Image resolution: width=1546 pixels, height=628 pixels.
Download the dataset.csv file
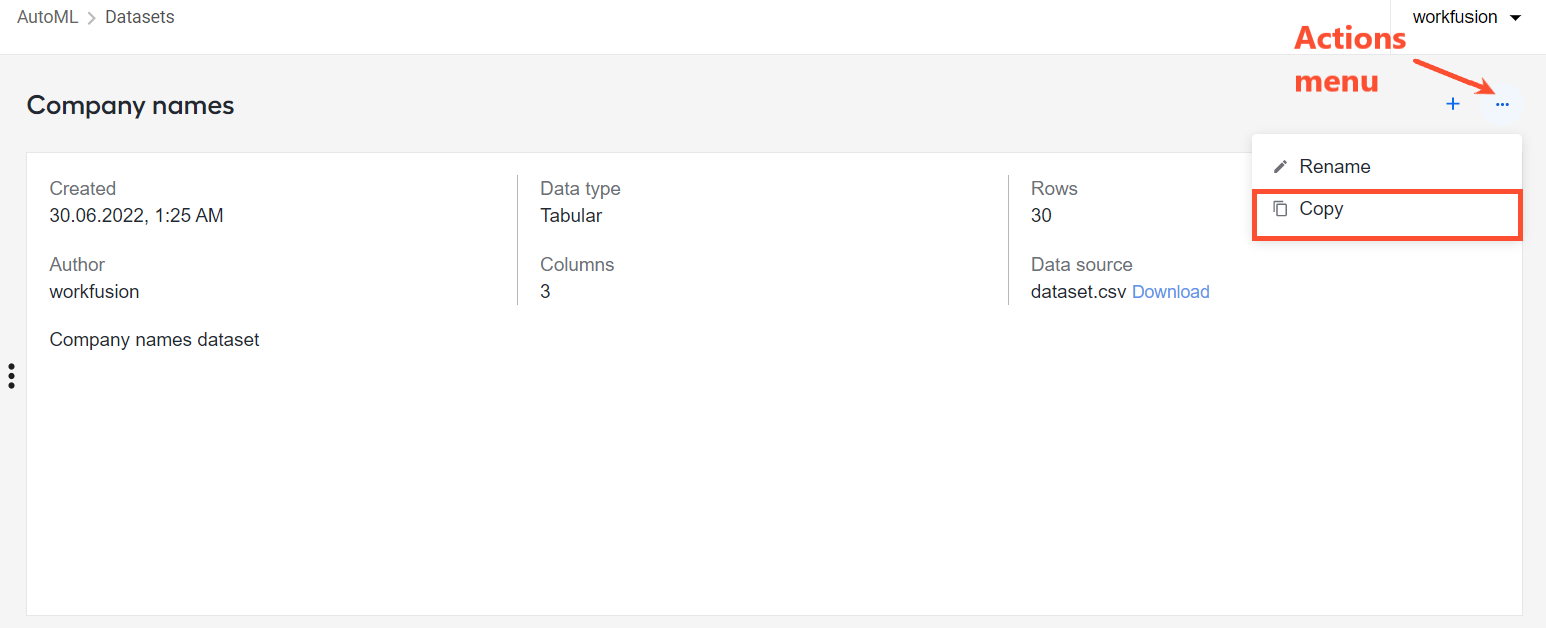coord(1171,292)
